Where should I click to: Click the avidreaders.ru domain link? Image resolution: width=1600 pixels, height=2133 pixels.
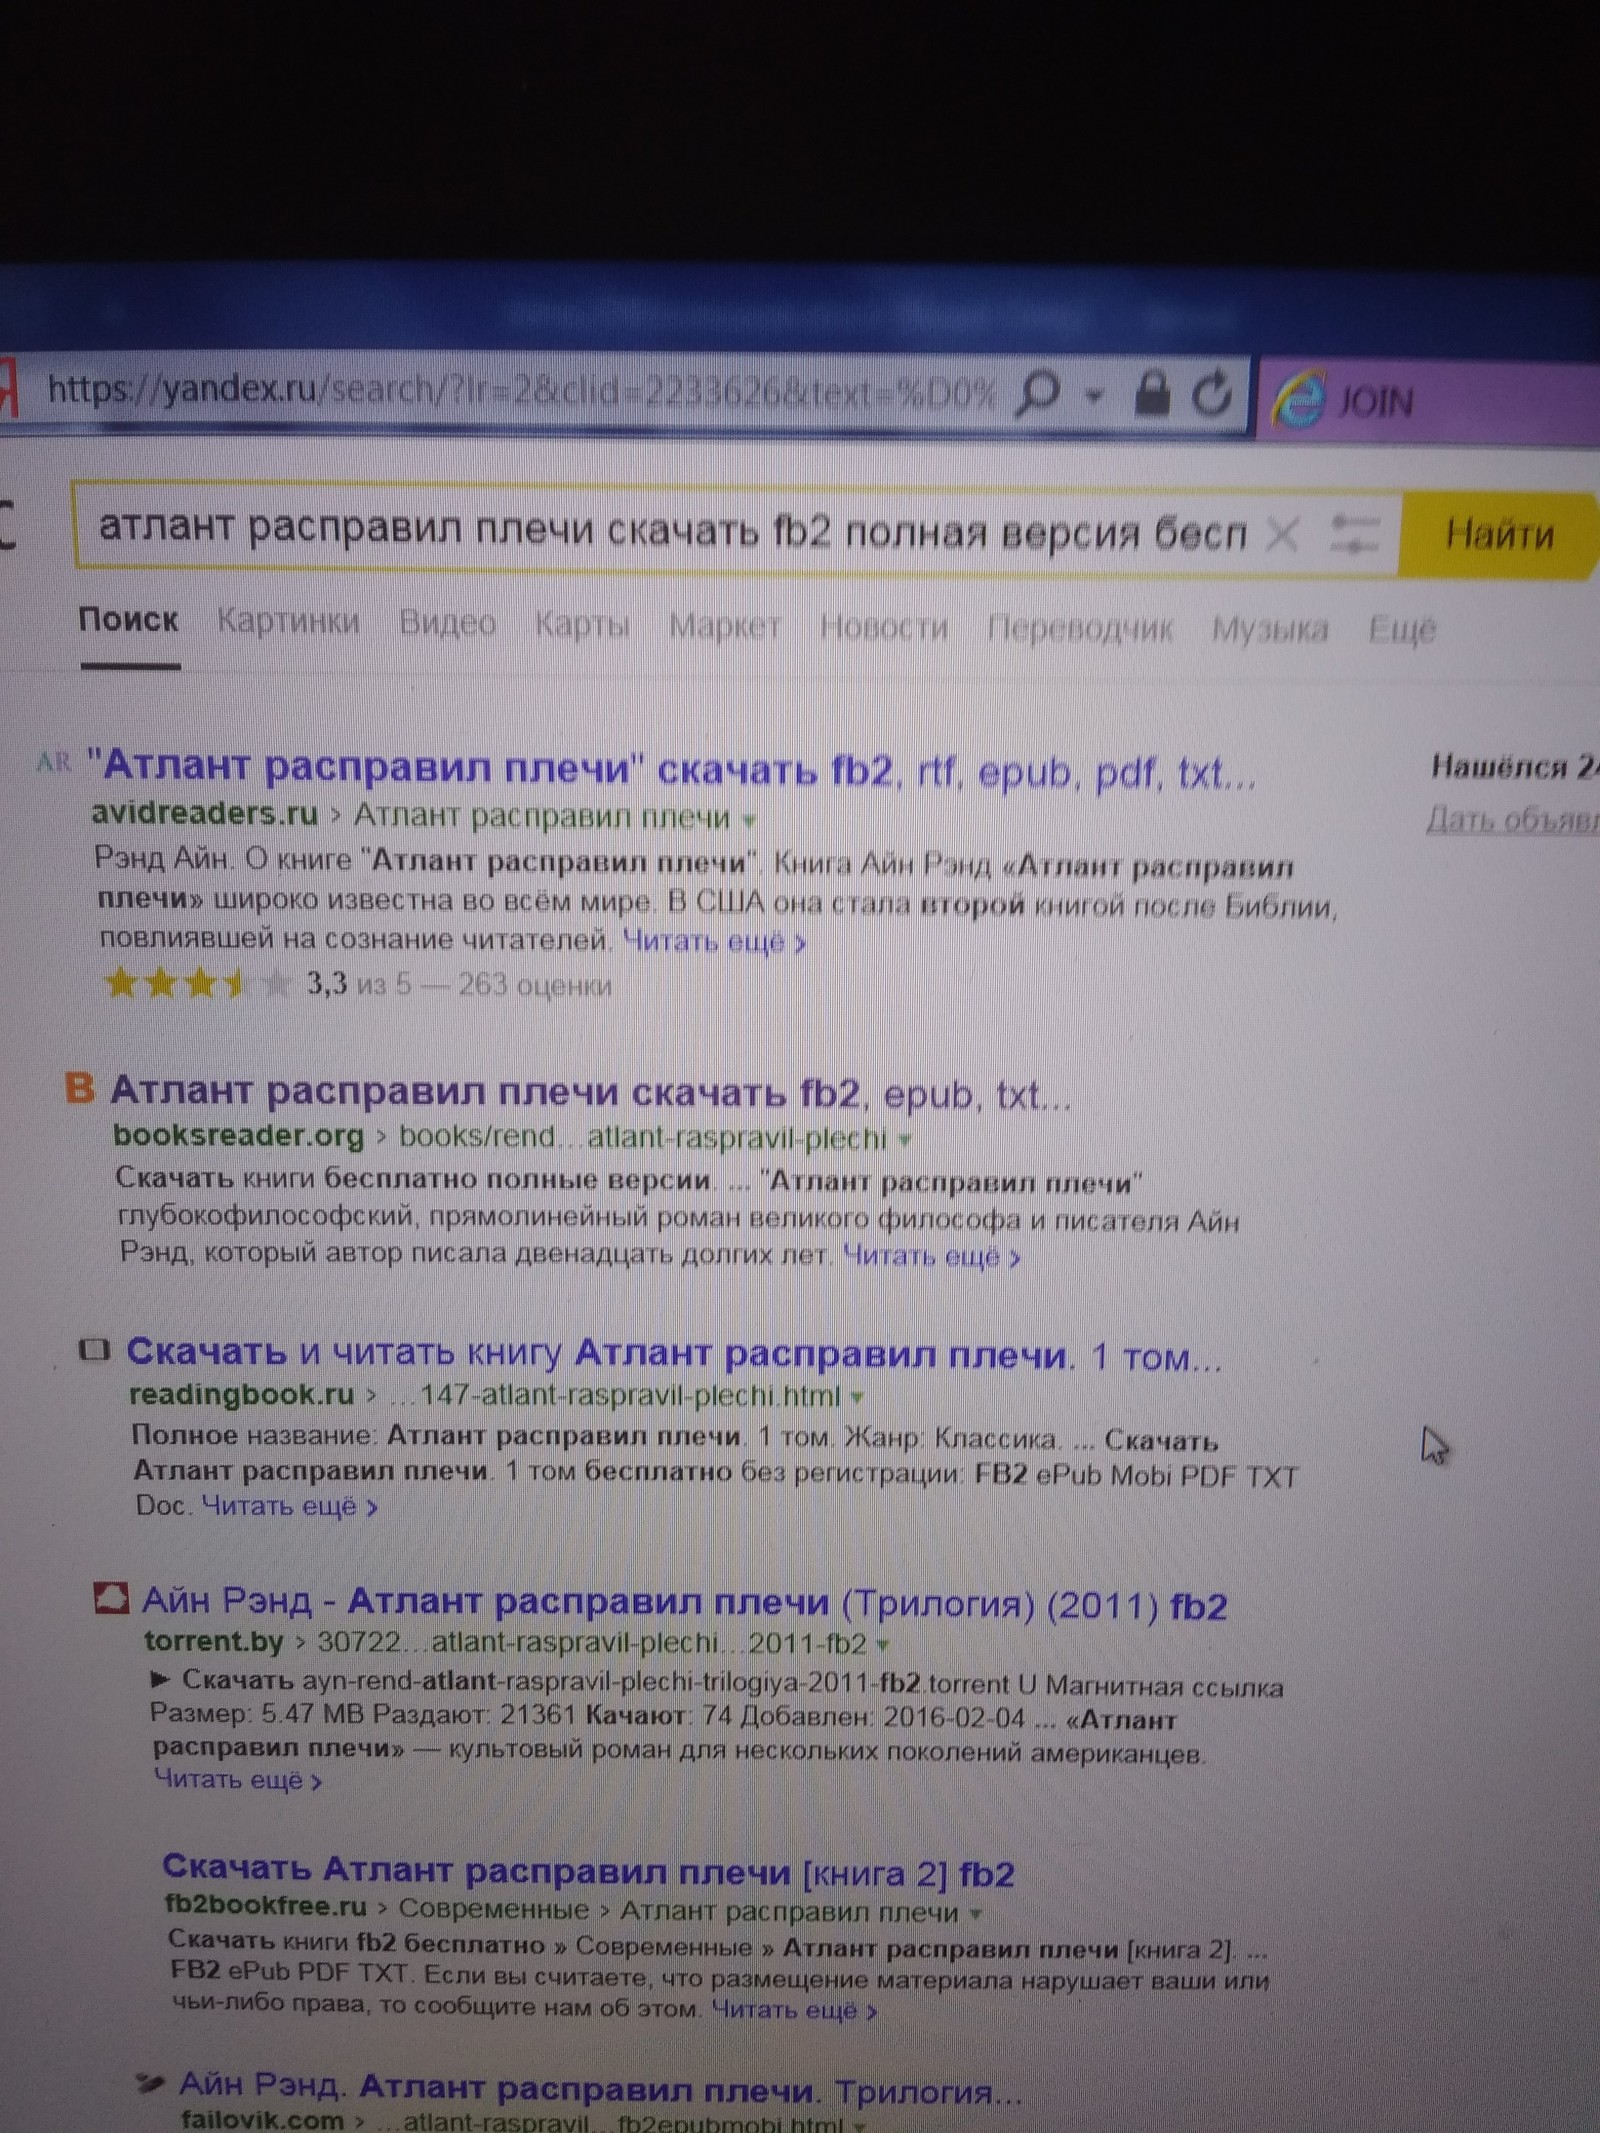[205, 814]
